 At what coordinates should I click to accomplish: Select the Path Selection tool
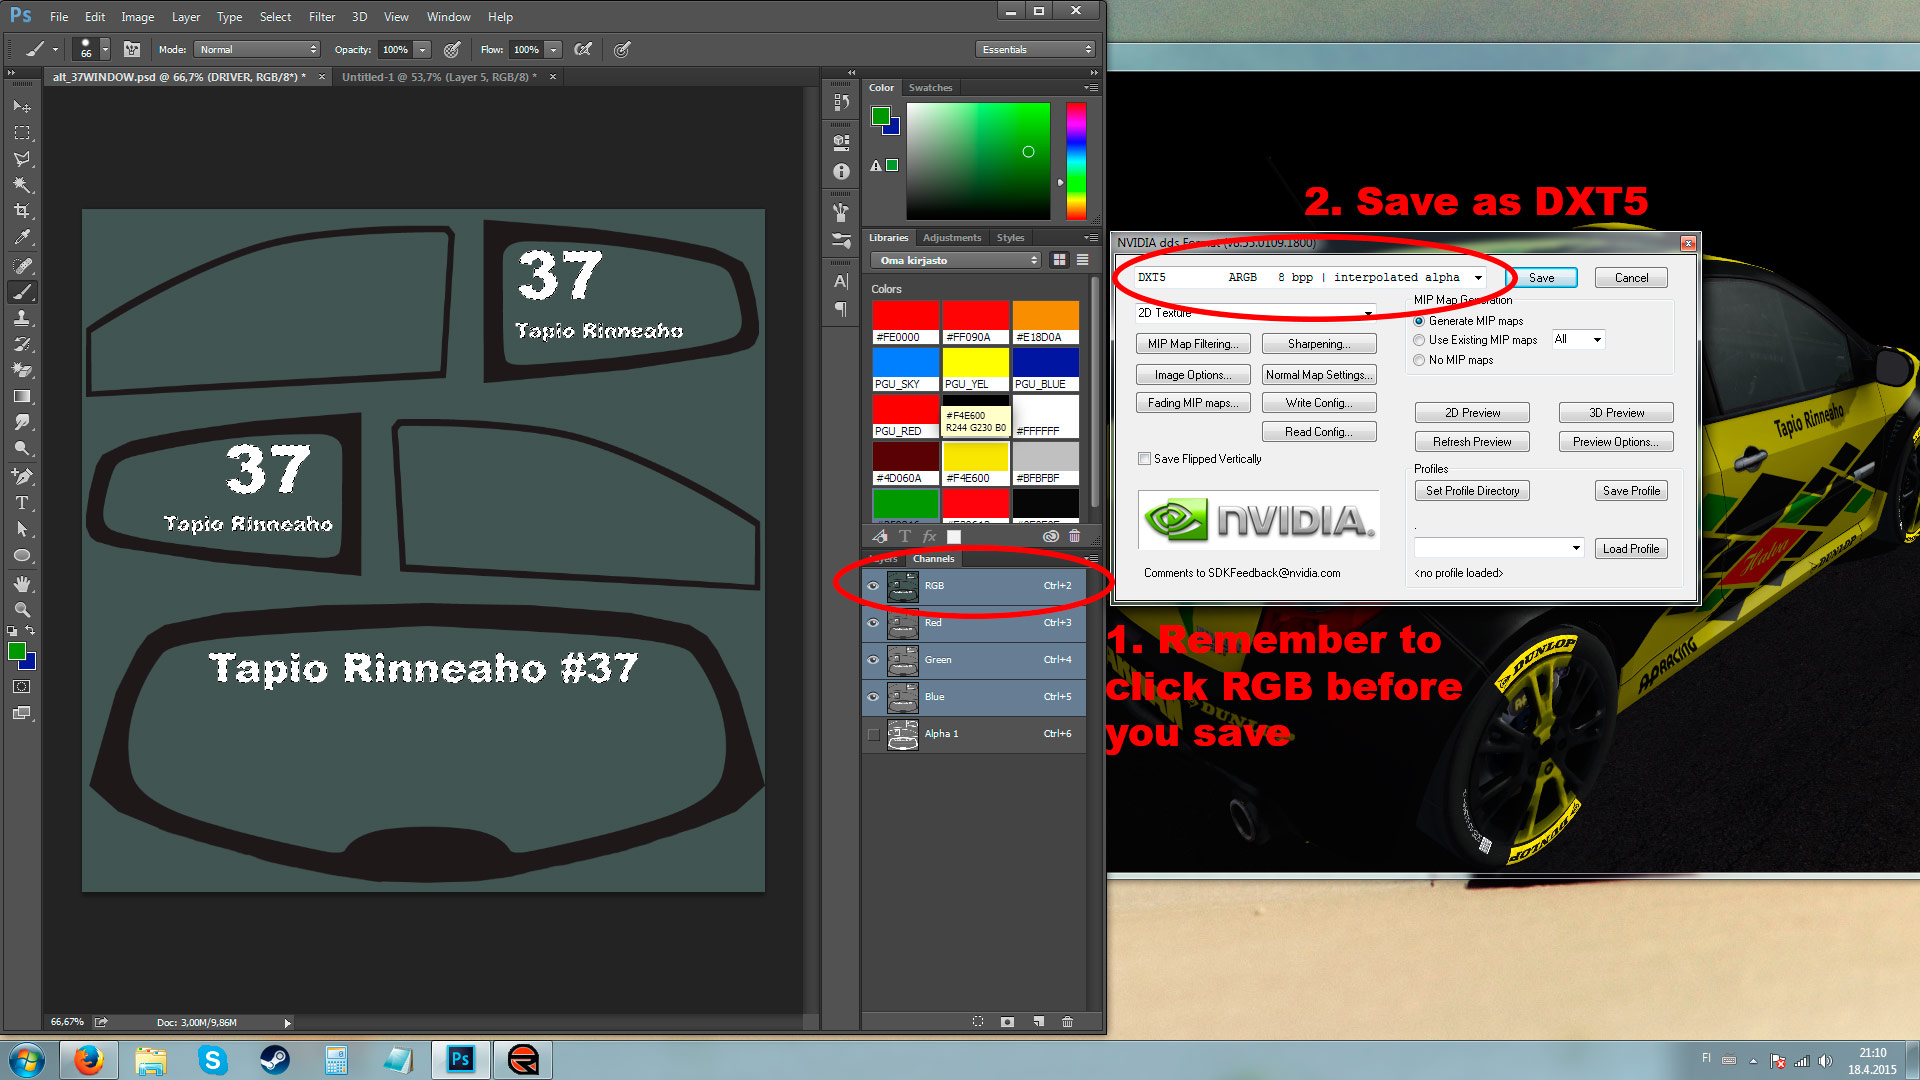pos(22,529)
